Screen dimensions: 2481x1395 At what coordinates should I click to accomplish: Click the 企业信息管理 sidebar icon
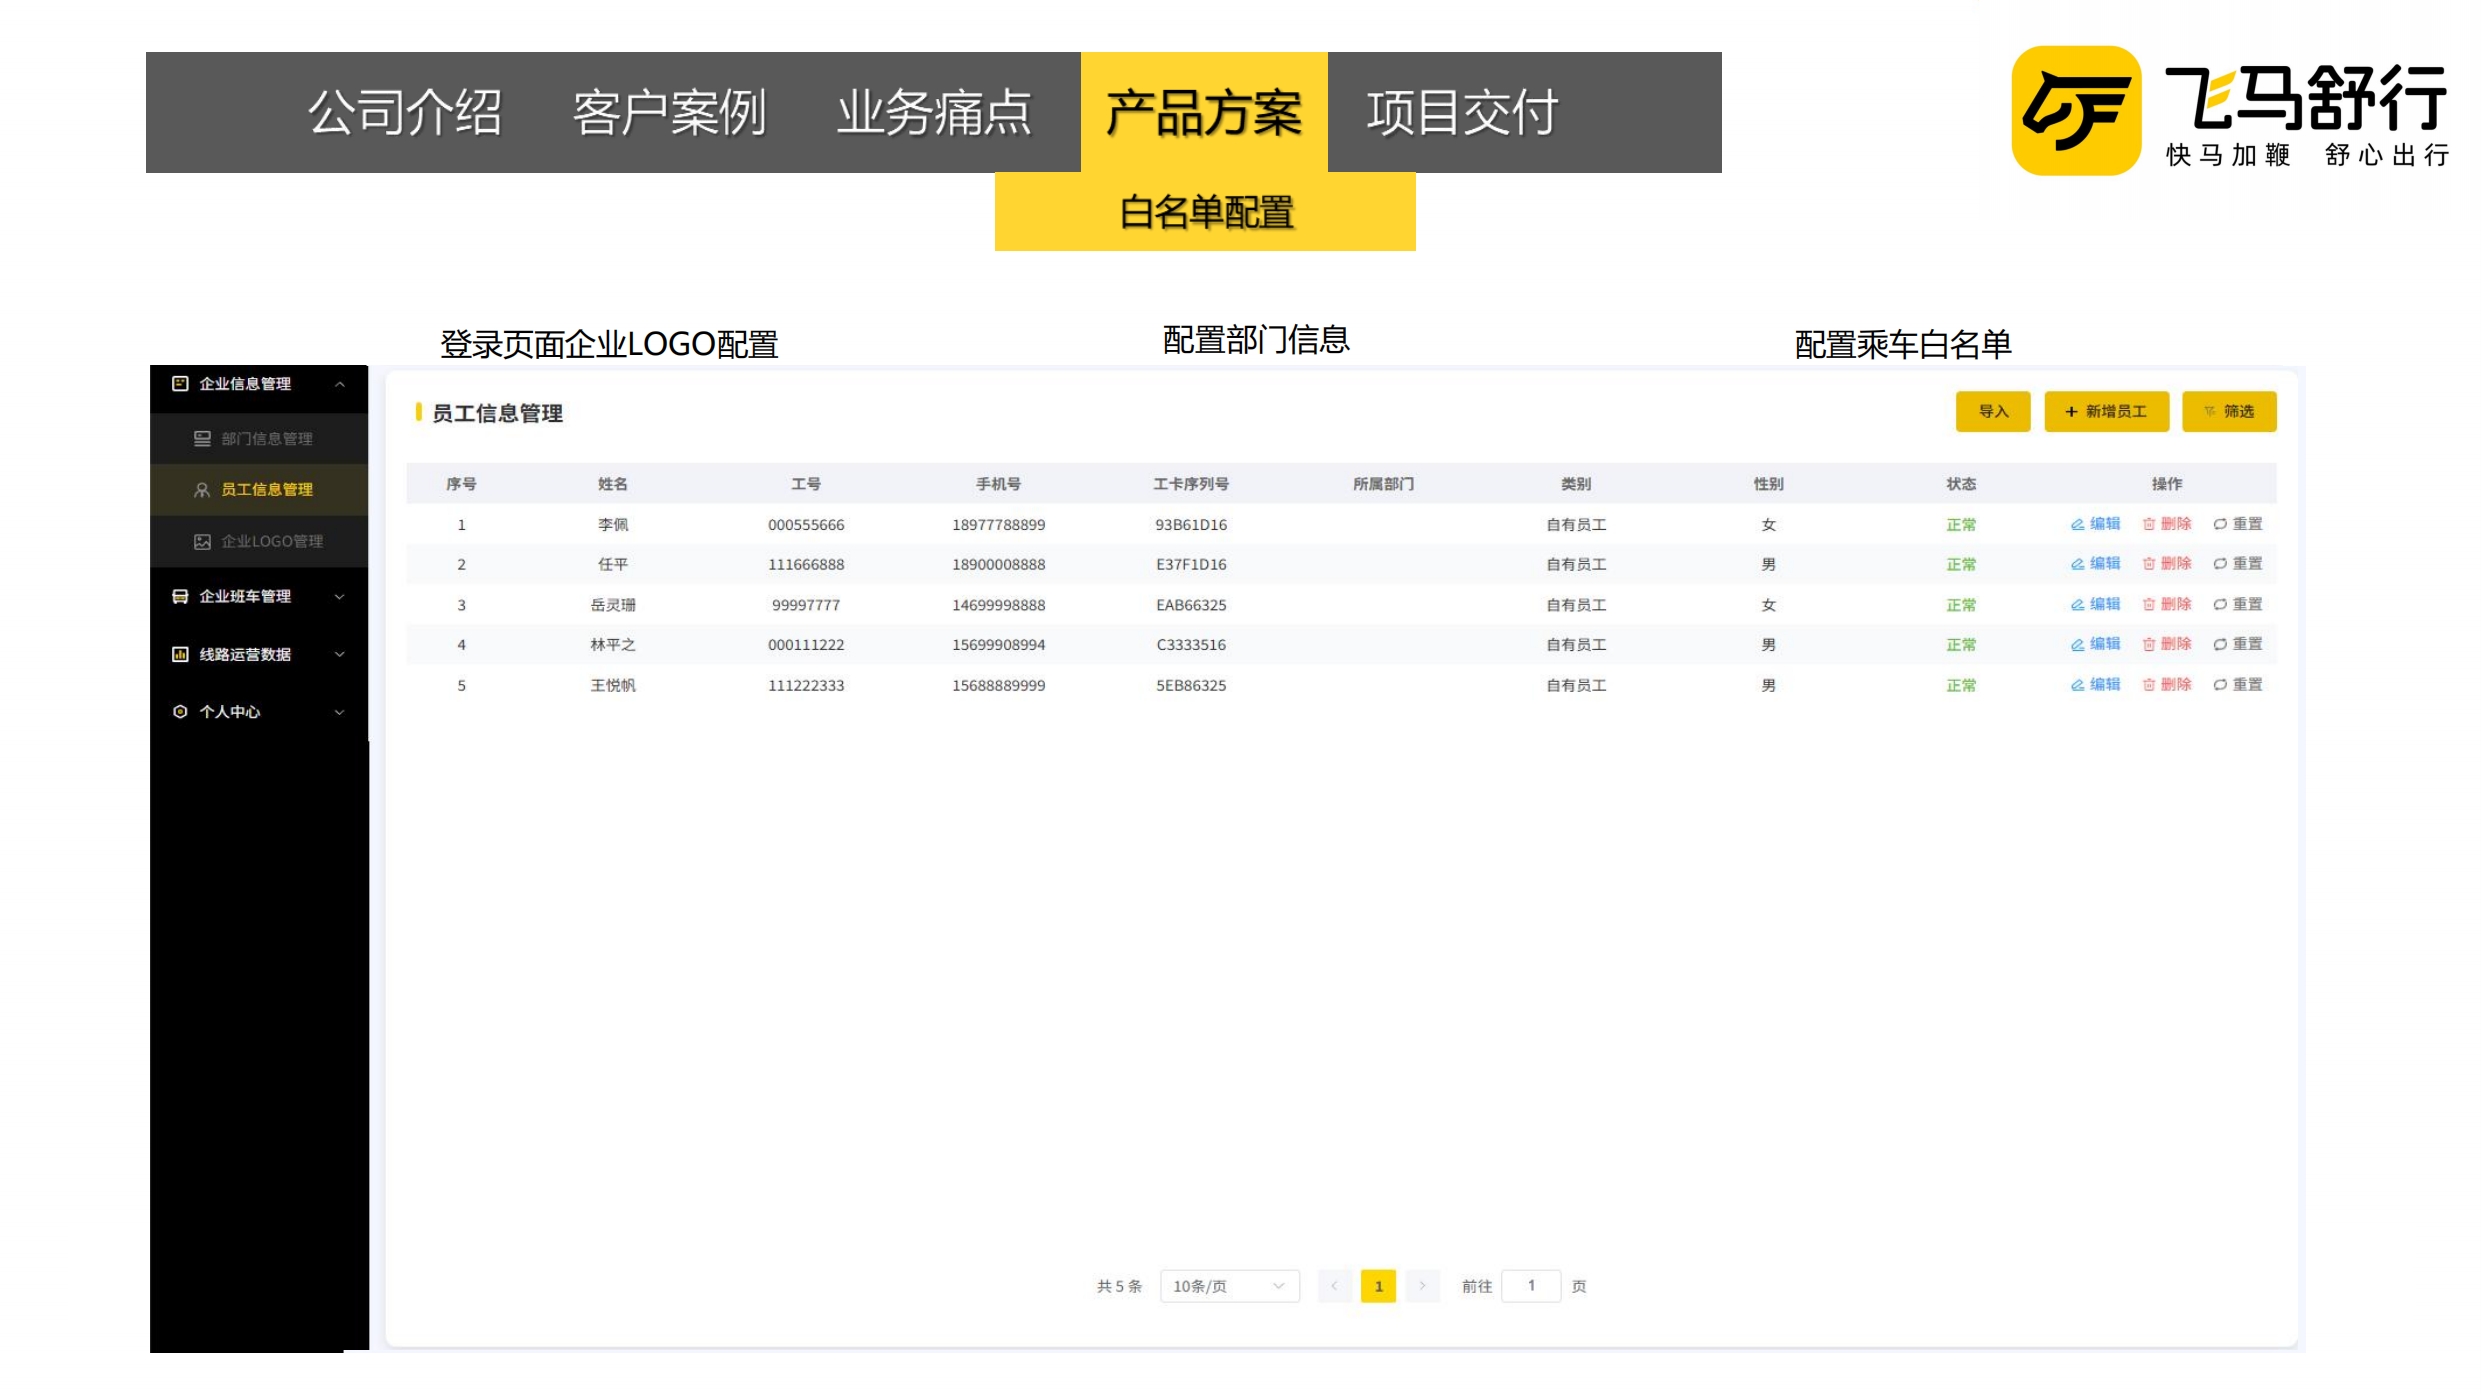click(180, 384)
